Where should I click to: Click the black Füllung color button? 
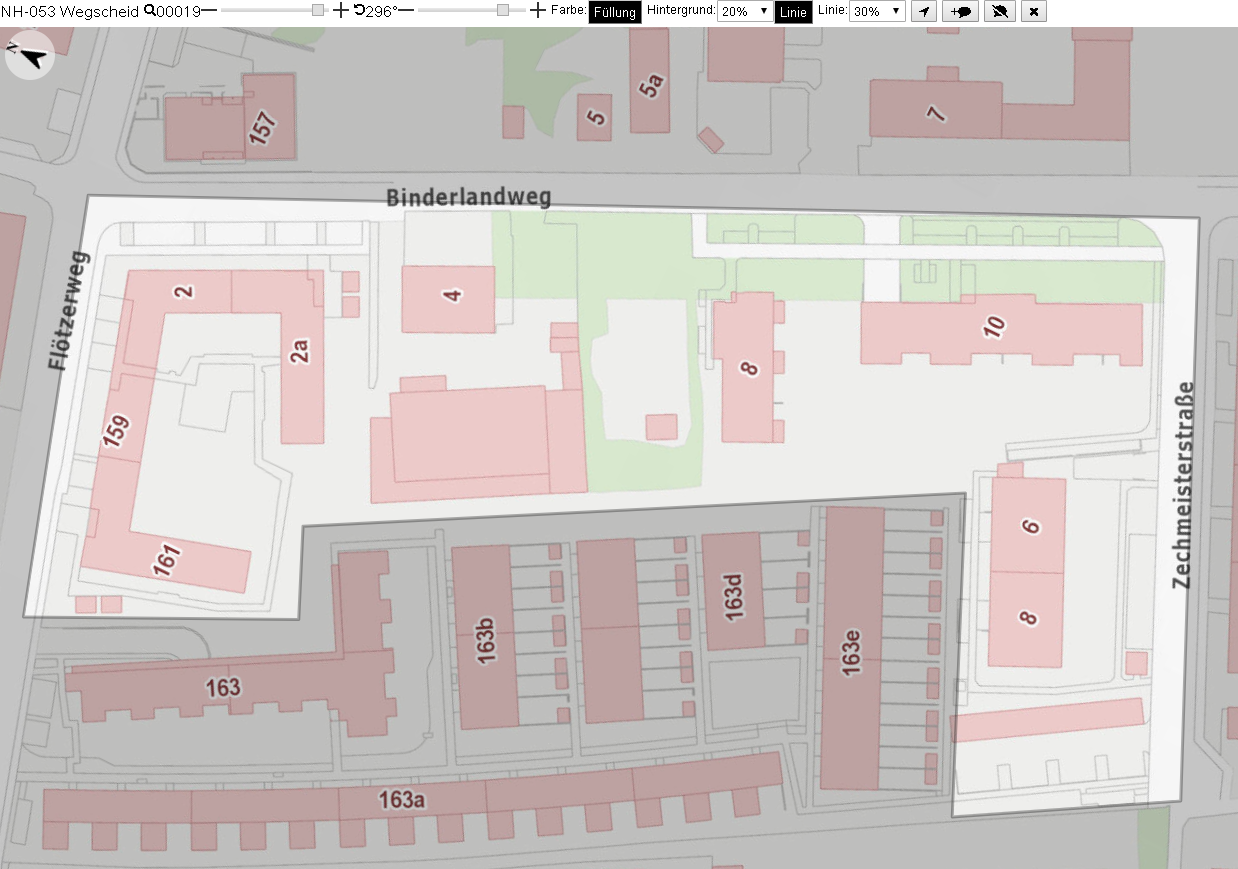(615, 12)
